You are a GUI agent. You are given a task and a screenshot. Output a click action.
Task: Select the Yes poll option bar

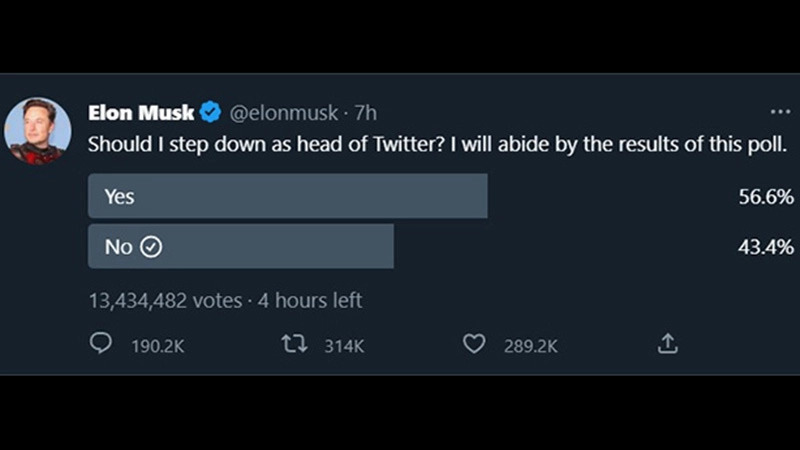pos(288,196)
